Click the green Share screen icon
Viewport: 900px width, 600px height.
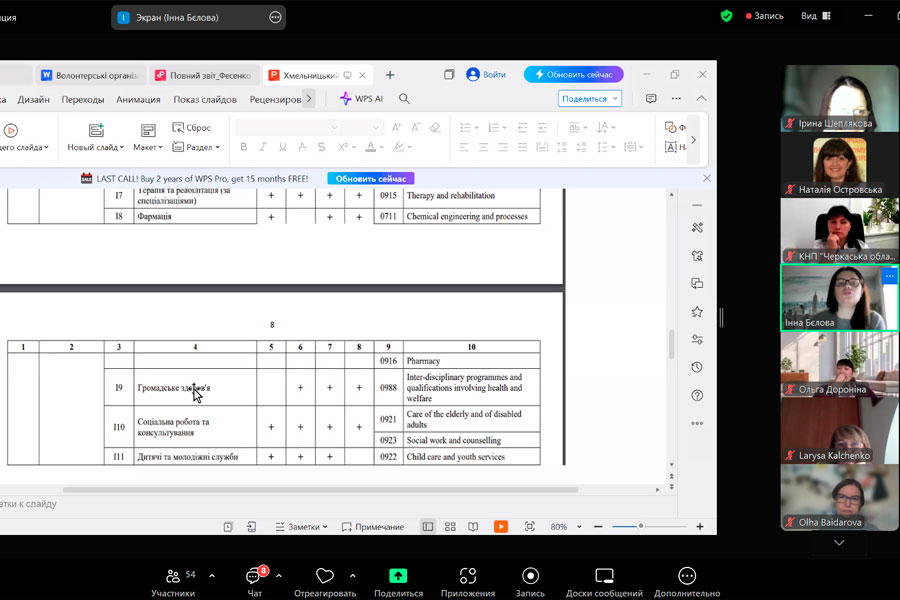click(x=398, y=576)
